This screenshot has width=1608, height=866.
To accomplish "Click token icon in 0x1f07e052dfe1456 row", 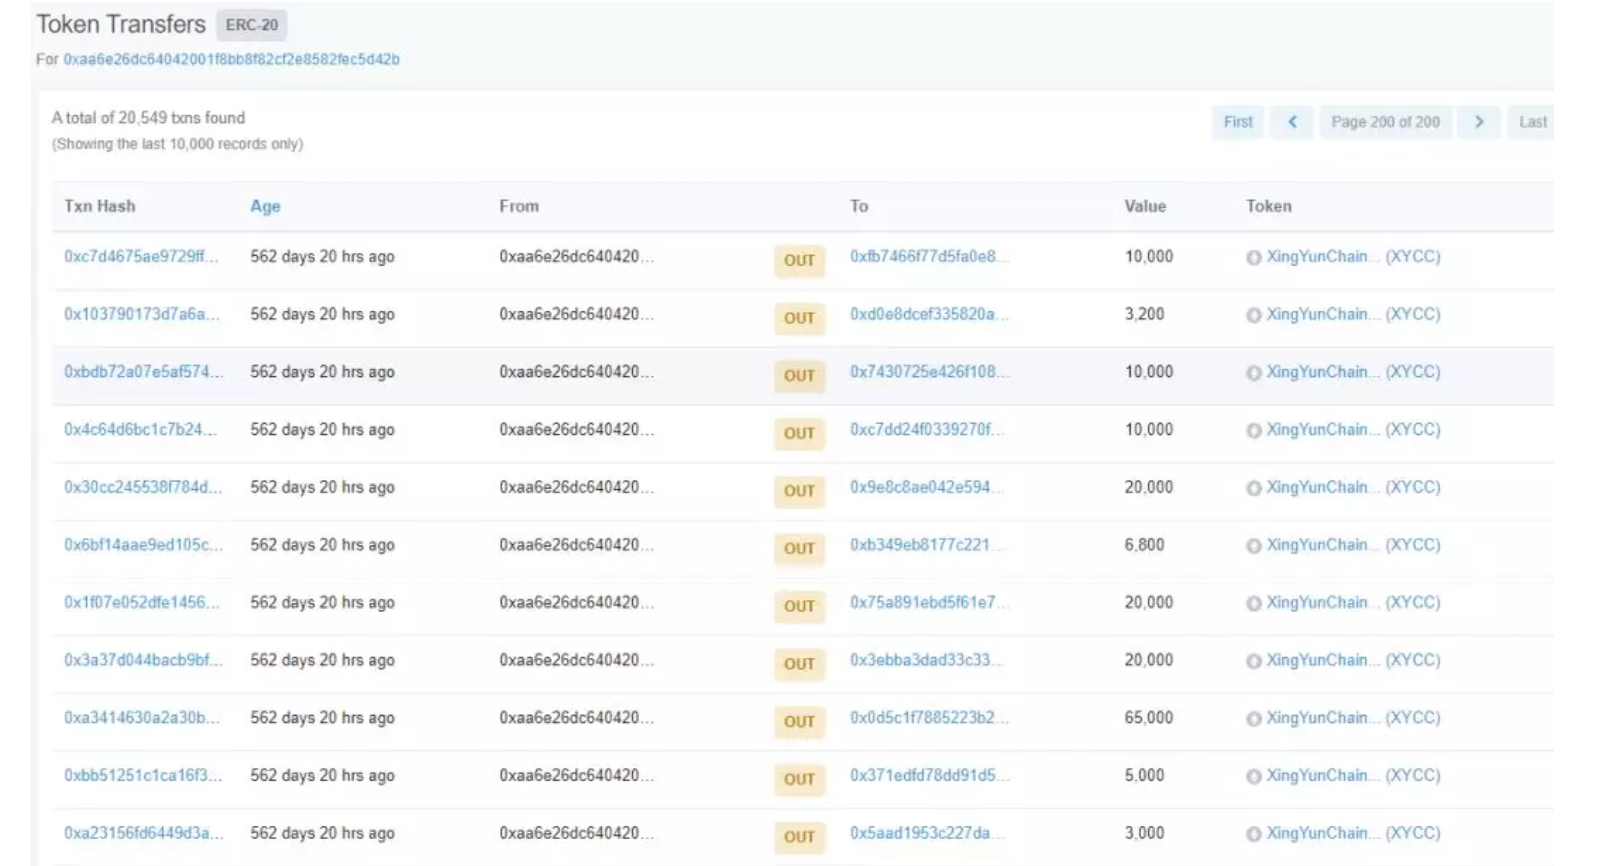I will click(1253, 604).
